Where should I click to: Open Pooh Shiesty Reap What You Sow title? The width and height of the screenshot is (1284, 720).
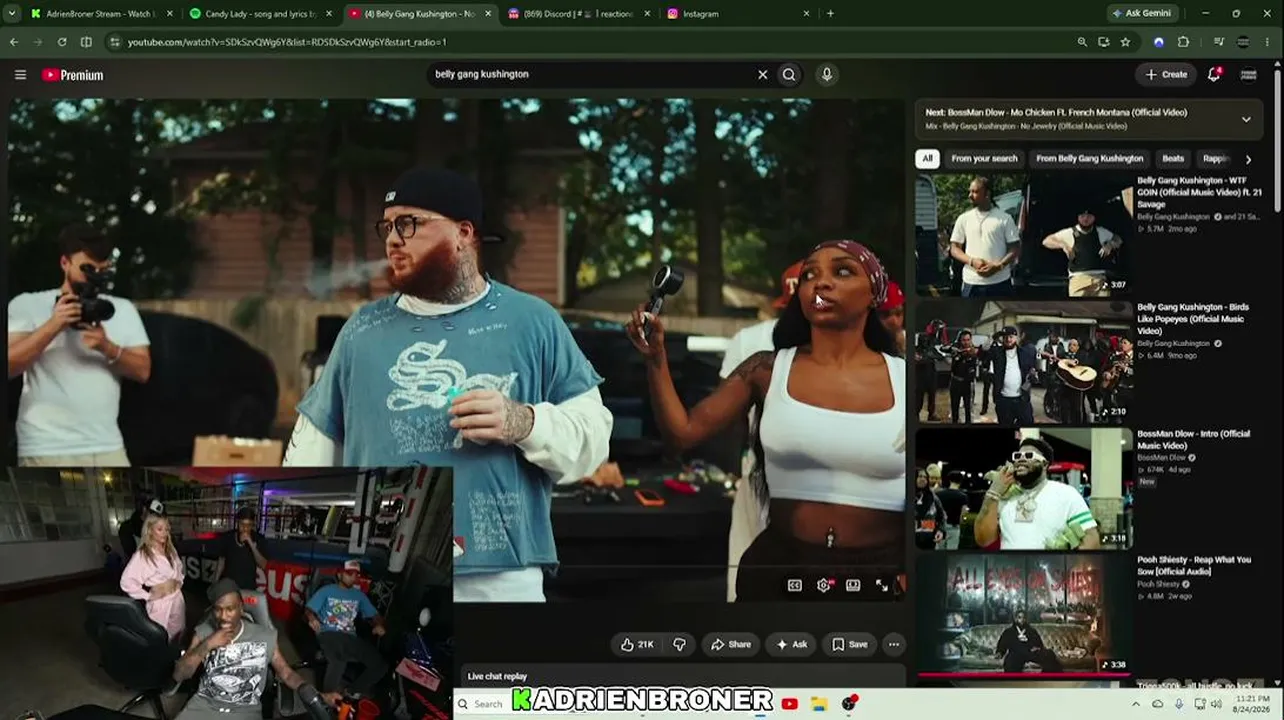[x=1194, y=565]
